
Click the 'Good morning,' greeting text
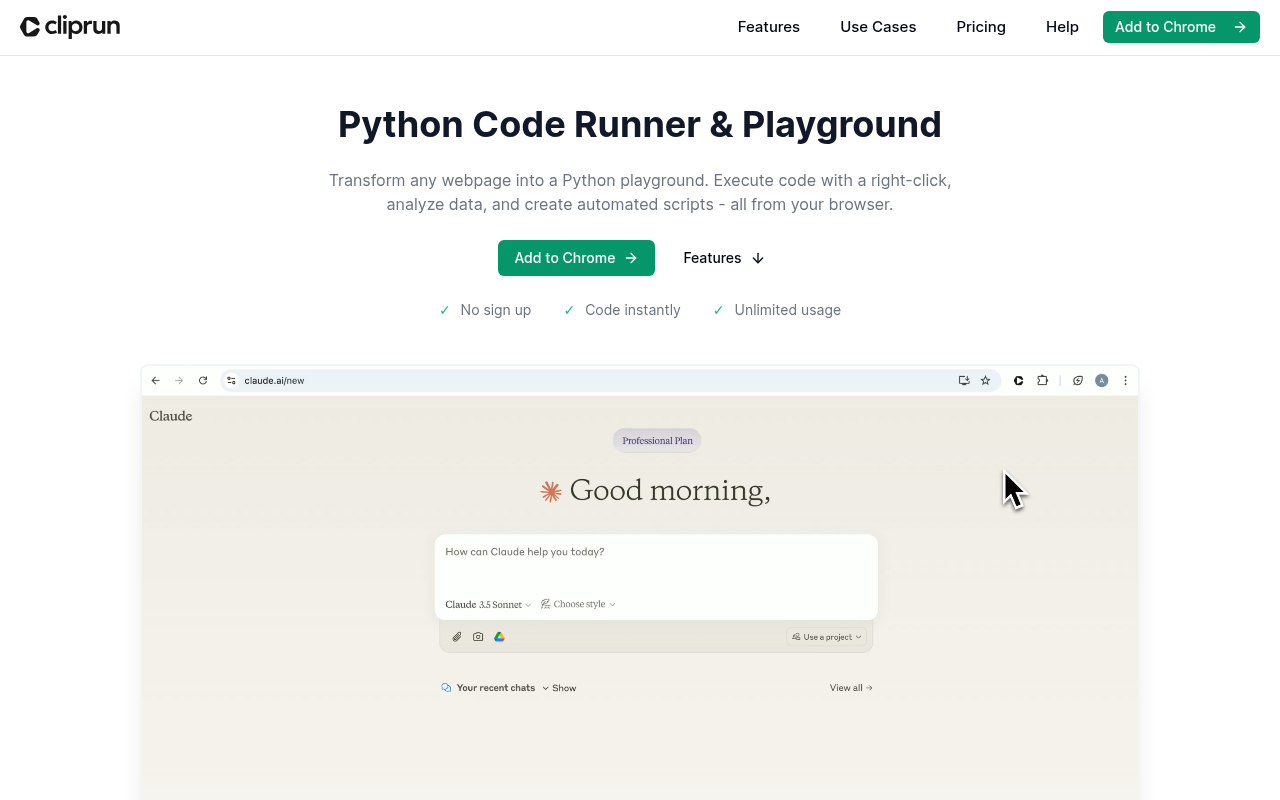click(x=670, y=491)
